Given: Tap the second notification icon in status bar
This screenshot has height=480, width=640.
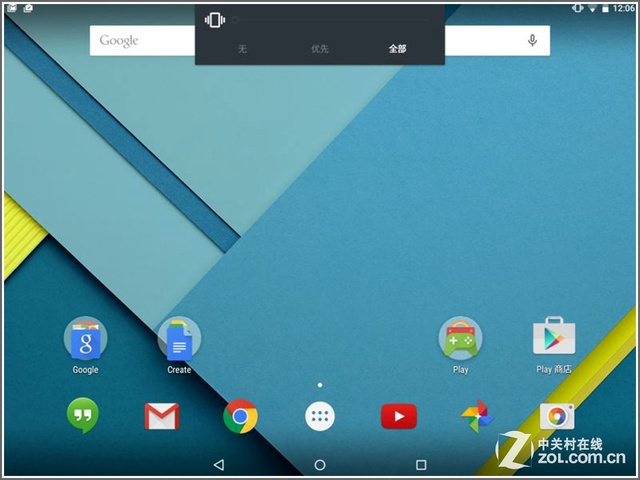Looking at the screenshot, I should coord(28,8).
